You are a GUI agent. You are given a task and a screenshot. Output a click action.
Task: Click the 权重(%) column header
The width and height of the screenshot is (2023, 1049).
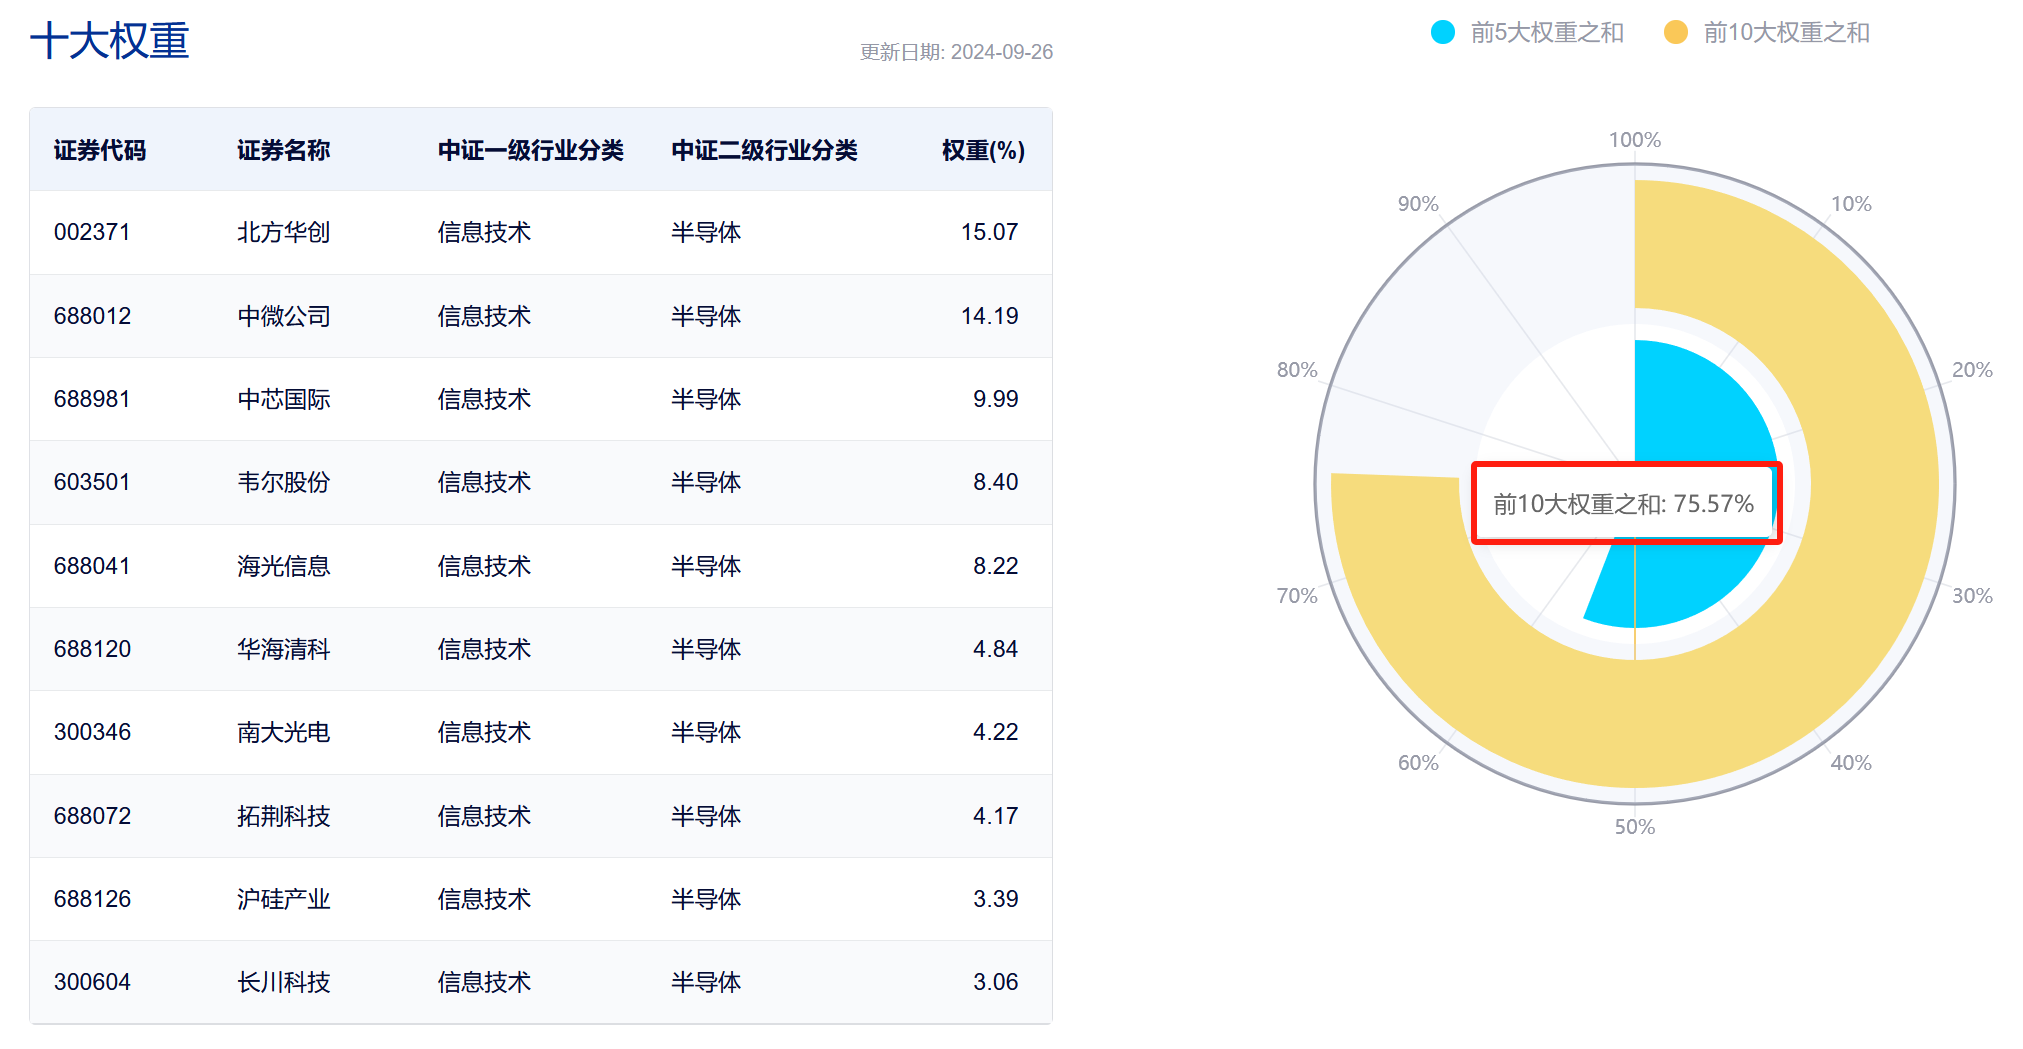983,150
